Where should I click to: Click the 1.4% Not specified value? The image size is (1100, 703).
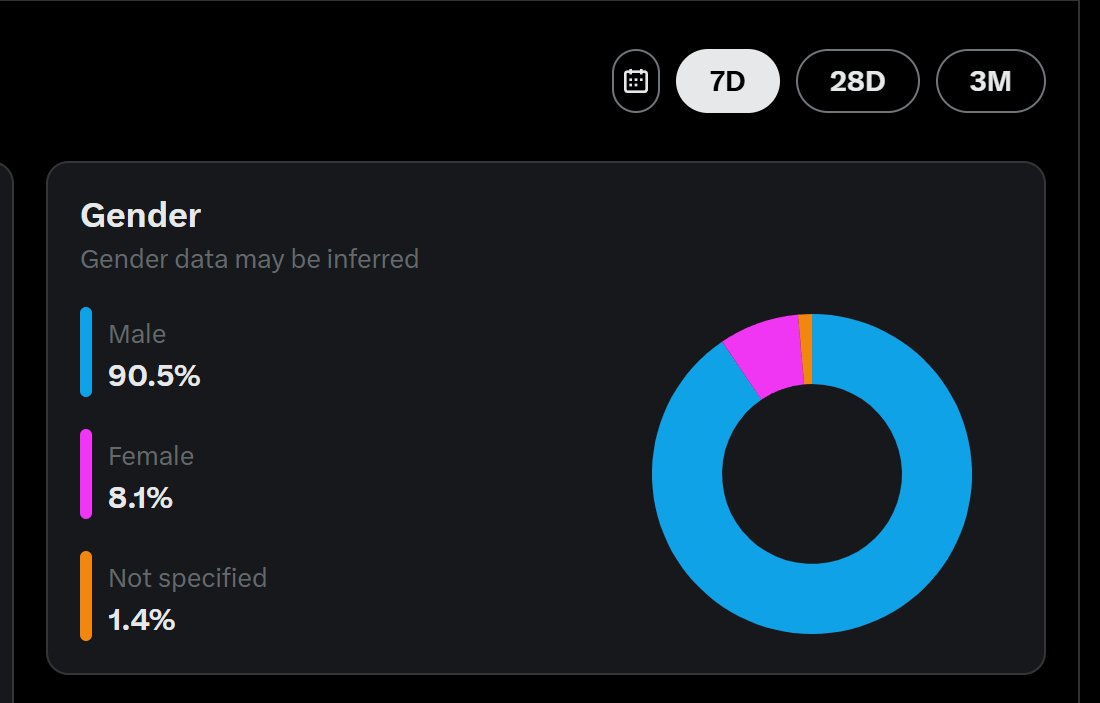pos(141,620)
